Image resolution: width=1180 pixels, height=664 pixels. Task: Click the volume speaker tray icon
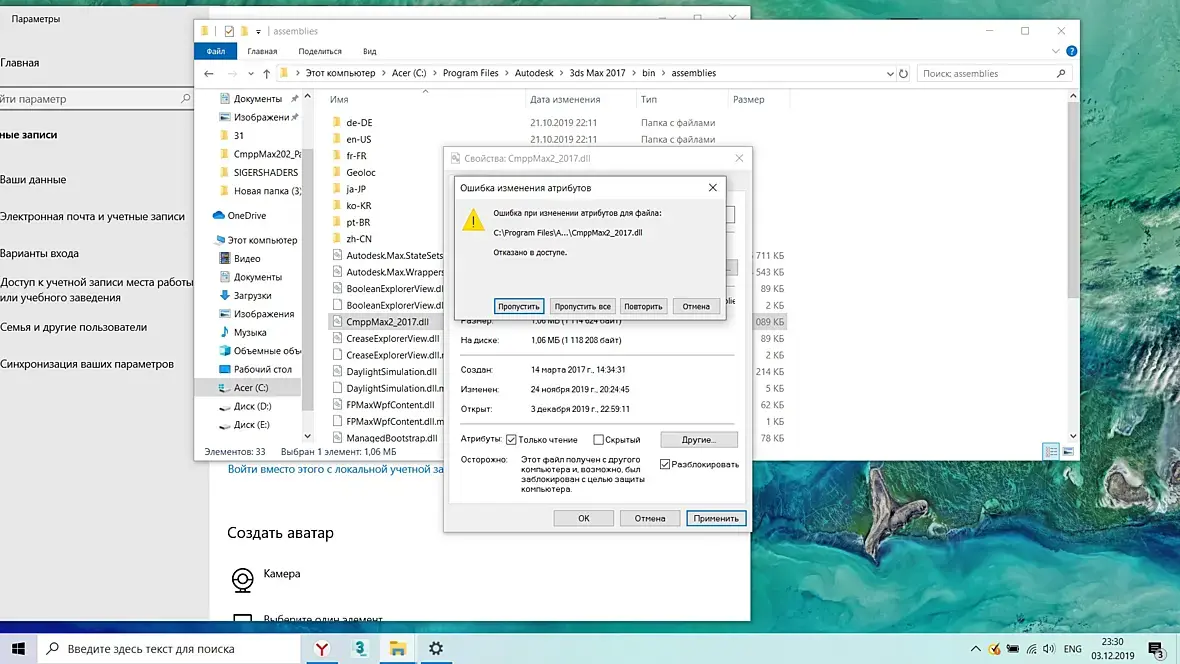[x=1049, y=649]
